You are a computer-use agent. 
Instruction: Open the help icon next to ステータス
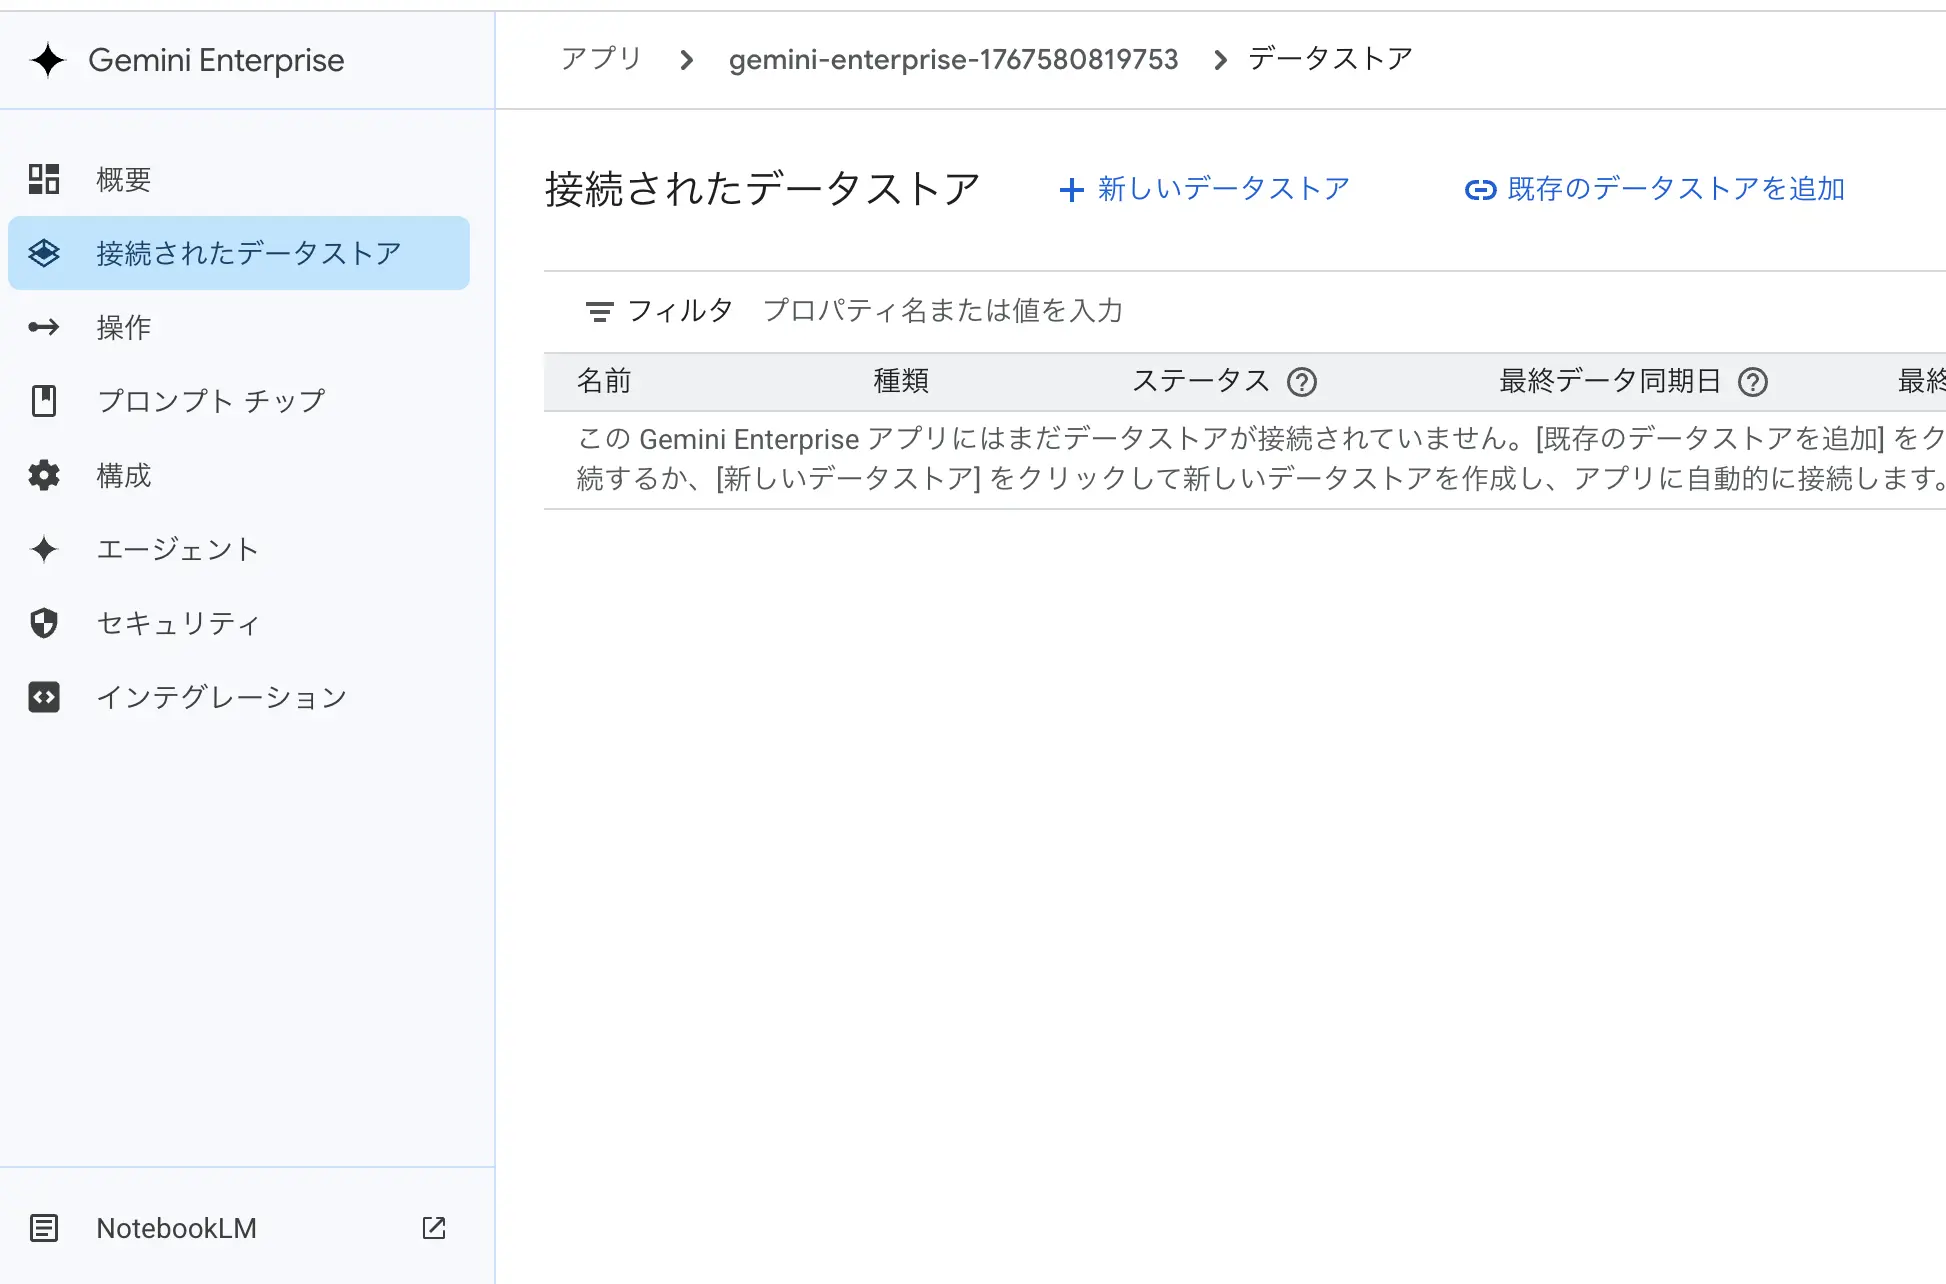[1302, 382]
